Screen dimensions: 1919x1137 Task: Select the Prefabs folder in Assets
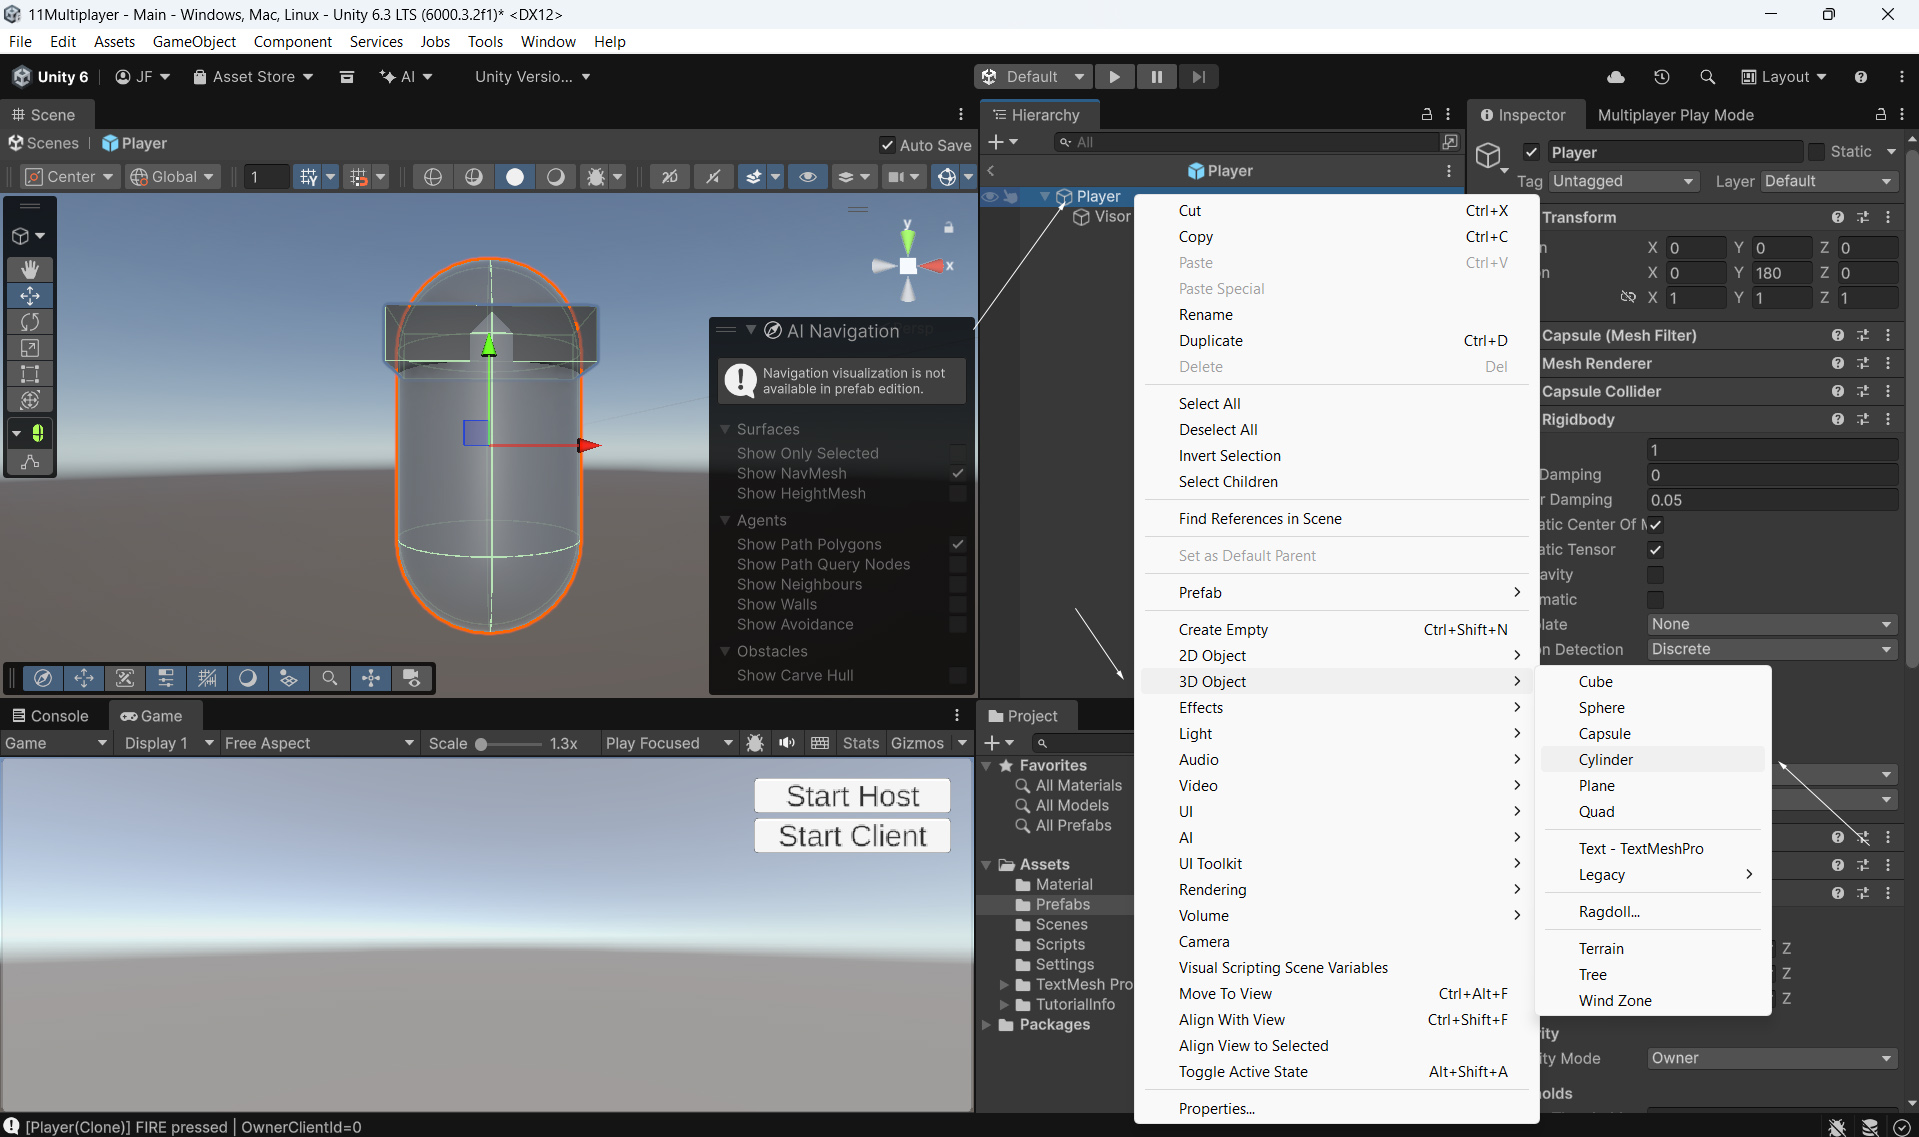click(x=1062, y=905)
